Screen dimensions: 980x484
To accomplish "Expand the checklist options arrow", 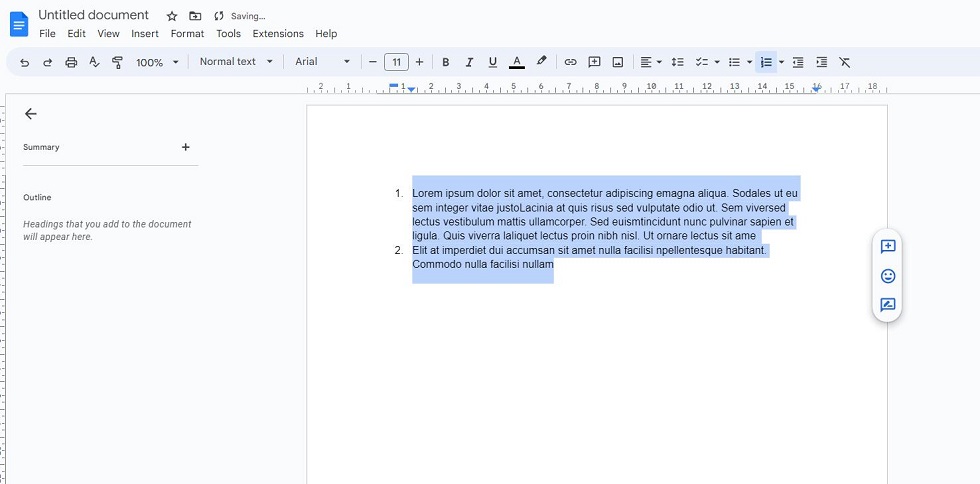I will (x=717, y=62).
